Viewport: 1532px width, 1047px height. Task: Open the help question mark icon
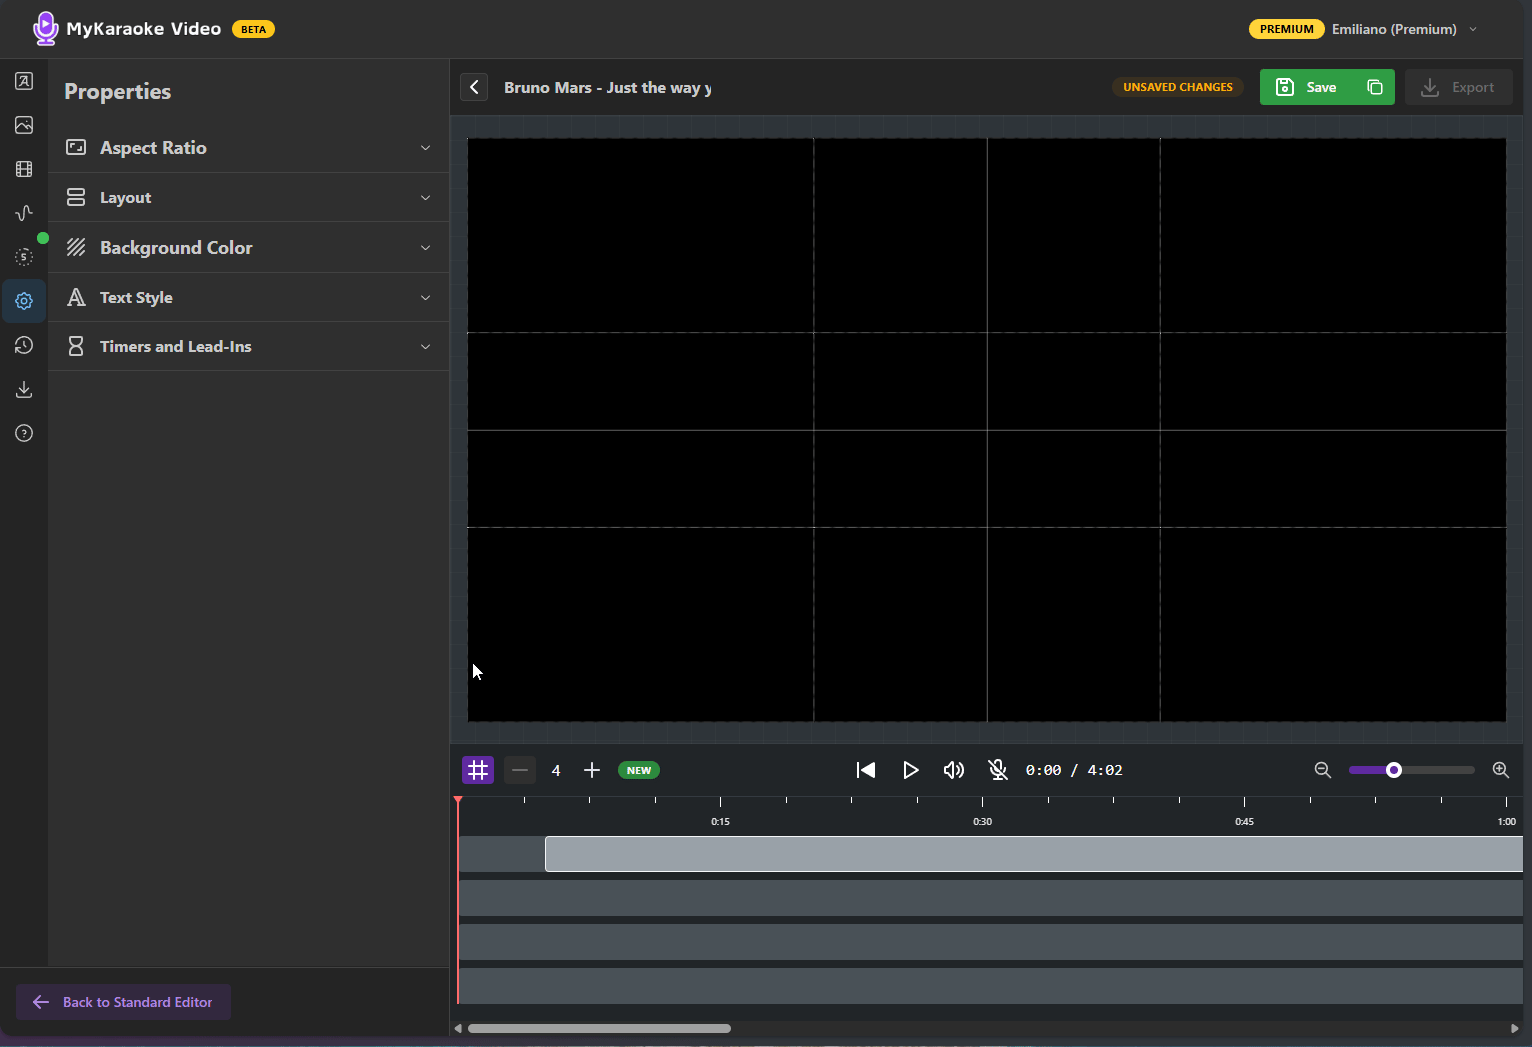[24, 433]
